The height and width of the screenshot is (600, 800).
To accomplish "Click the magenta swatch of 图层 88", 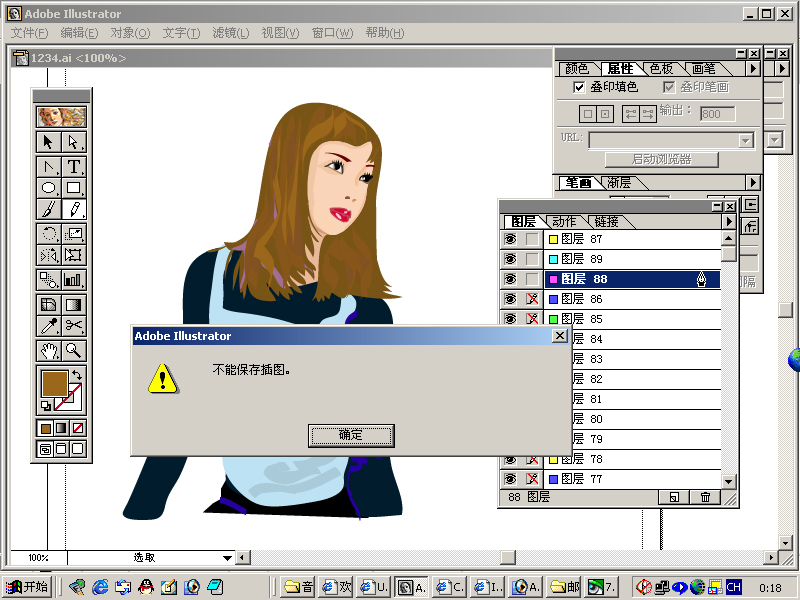I will [553, 279].
